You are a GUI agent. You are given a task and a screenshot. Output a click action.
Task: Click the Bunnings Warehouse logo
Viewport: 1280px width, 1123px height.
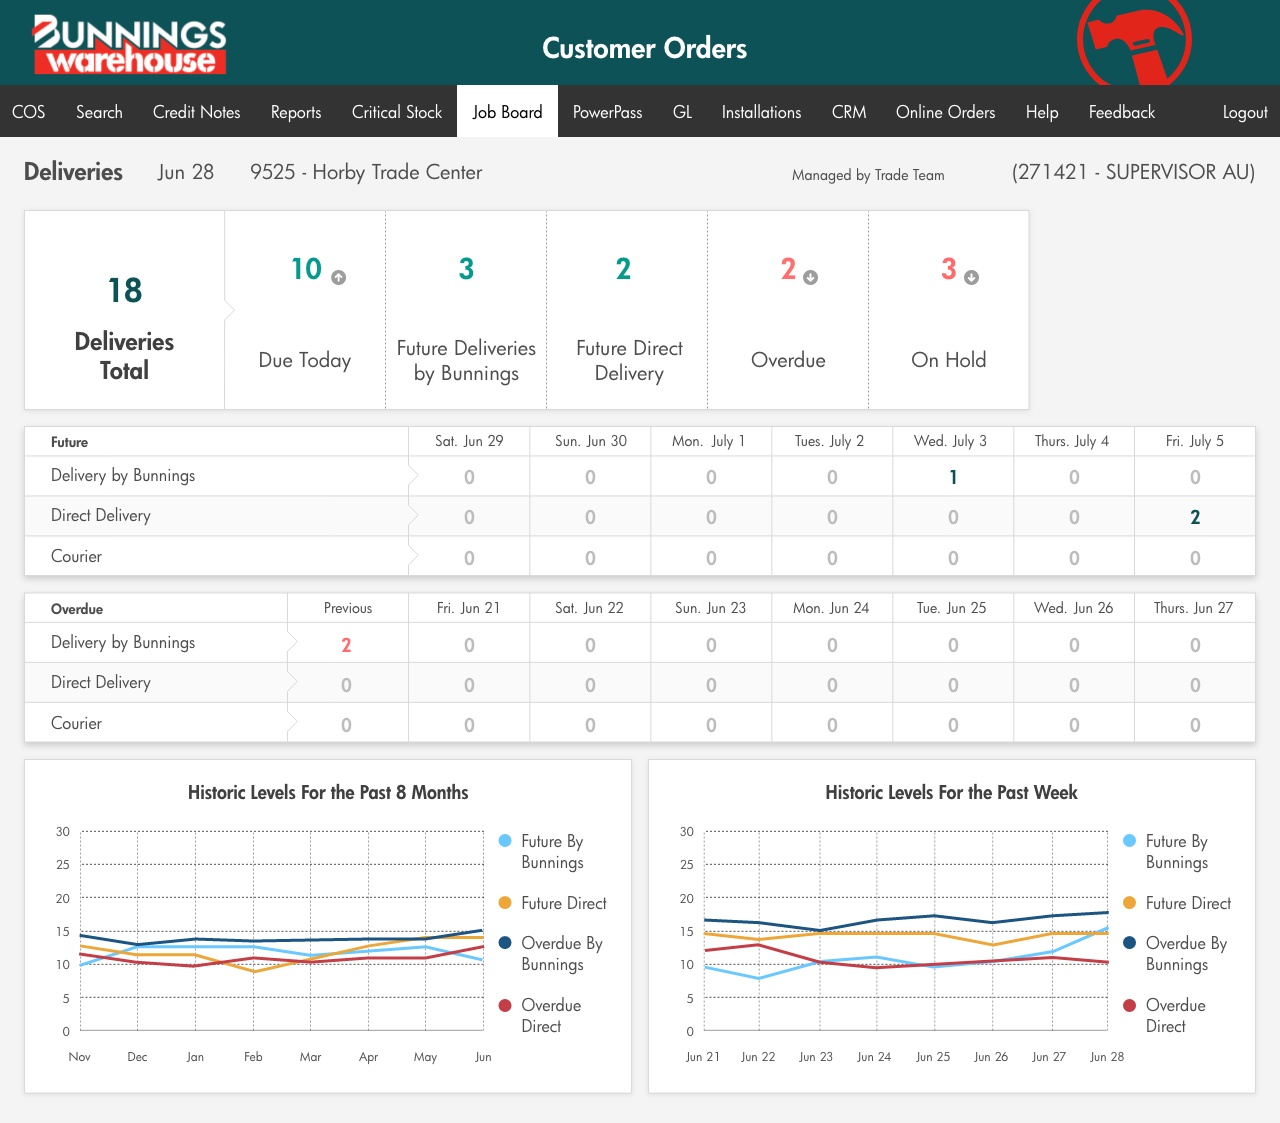click(130, 45)
